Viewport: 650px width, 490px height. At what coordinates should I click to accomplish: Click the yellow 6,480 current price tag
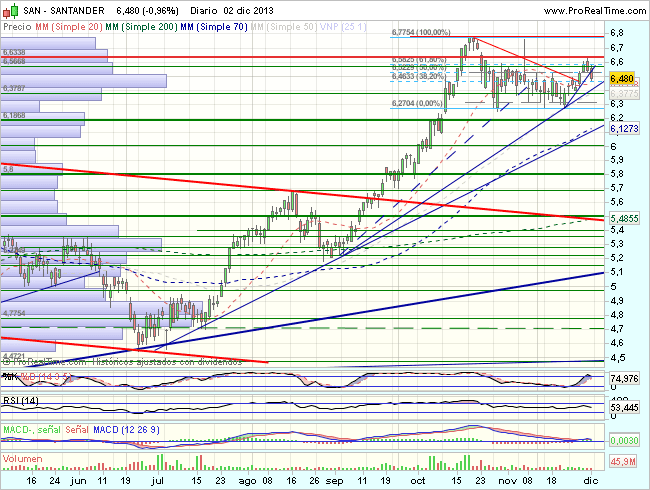pos(622,78)
